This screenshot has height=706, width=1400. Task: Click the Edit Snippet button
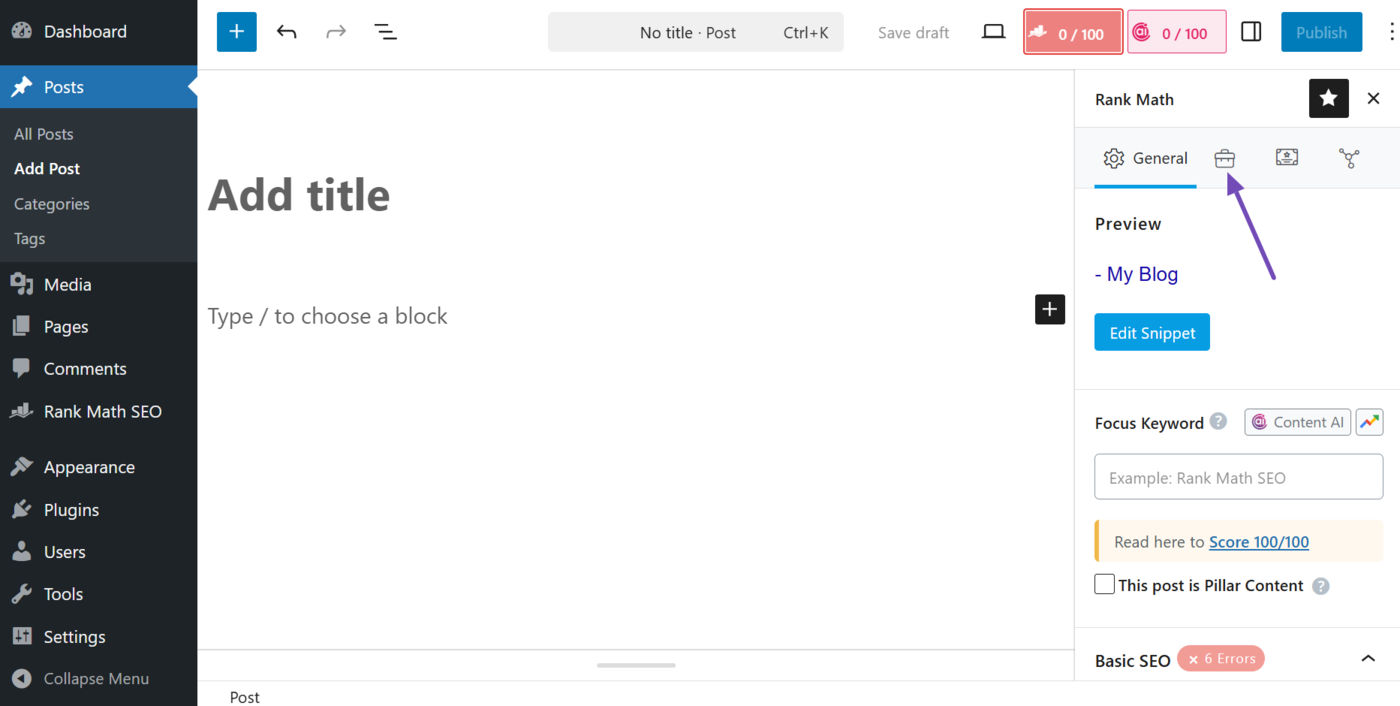tap(1152, 333)
